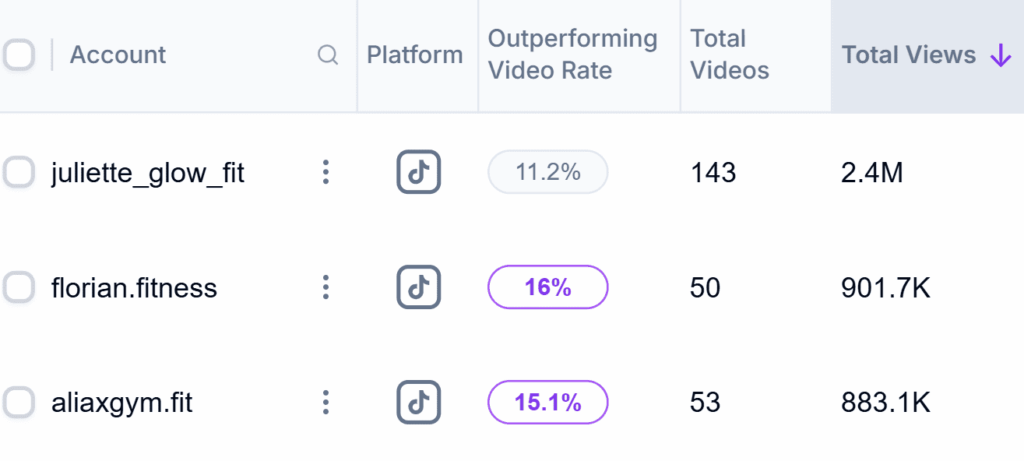Image resolution: width=1024 pixels, height=461 pixels.
Task: Open three-dot menu for aliaxgym.fit
Action: (x=325, y=403)
